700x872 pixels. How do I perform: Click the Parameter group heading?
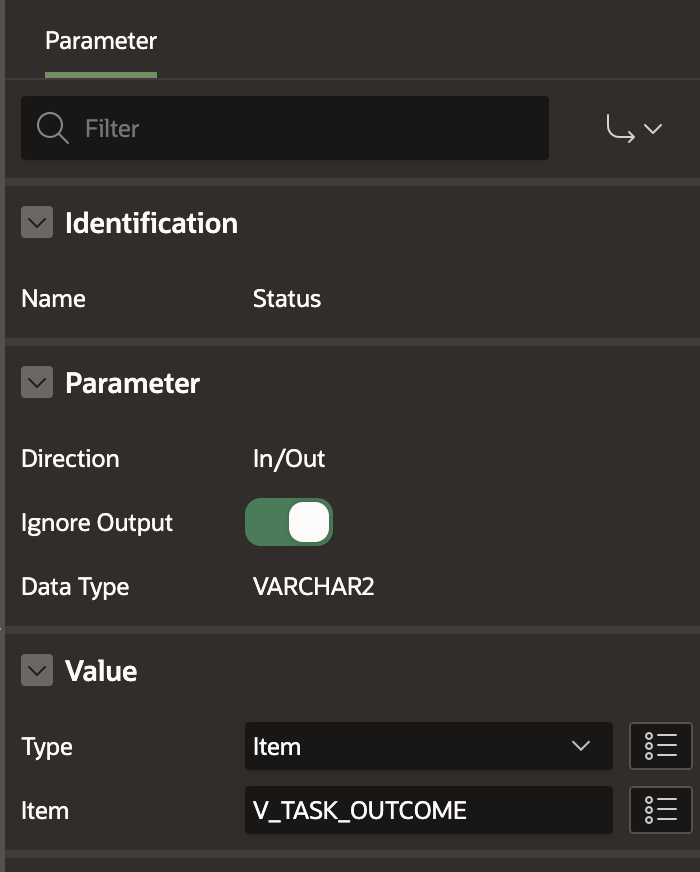132,383
